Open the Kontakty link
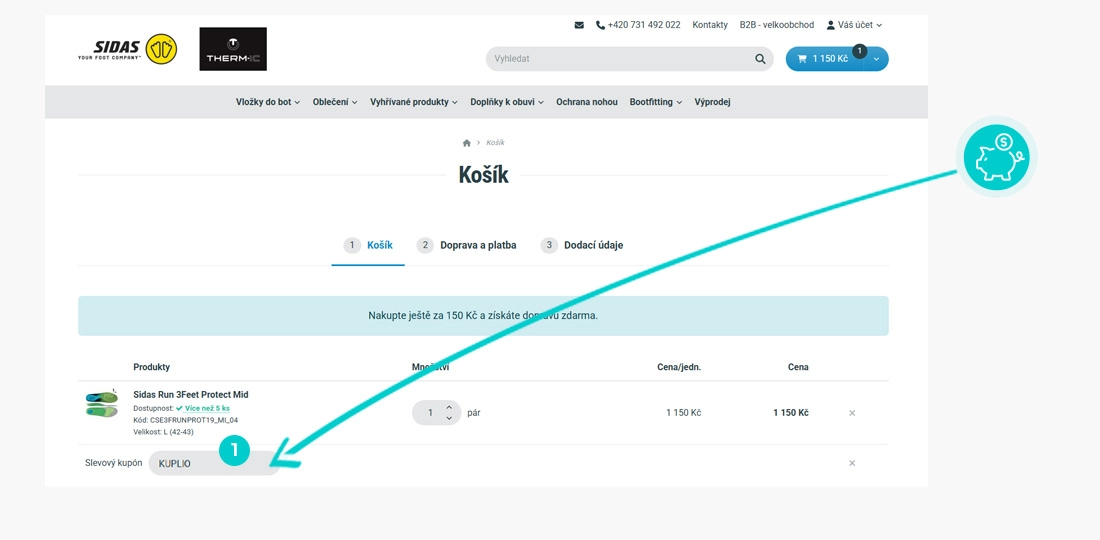This screenshot has height=540, width=1100. (x=710, y=25)
